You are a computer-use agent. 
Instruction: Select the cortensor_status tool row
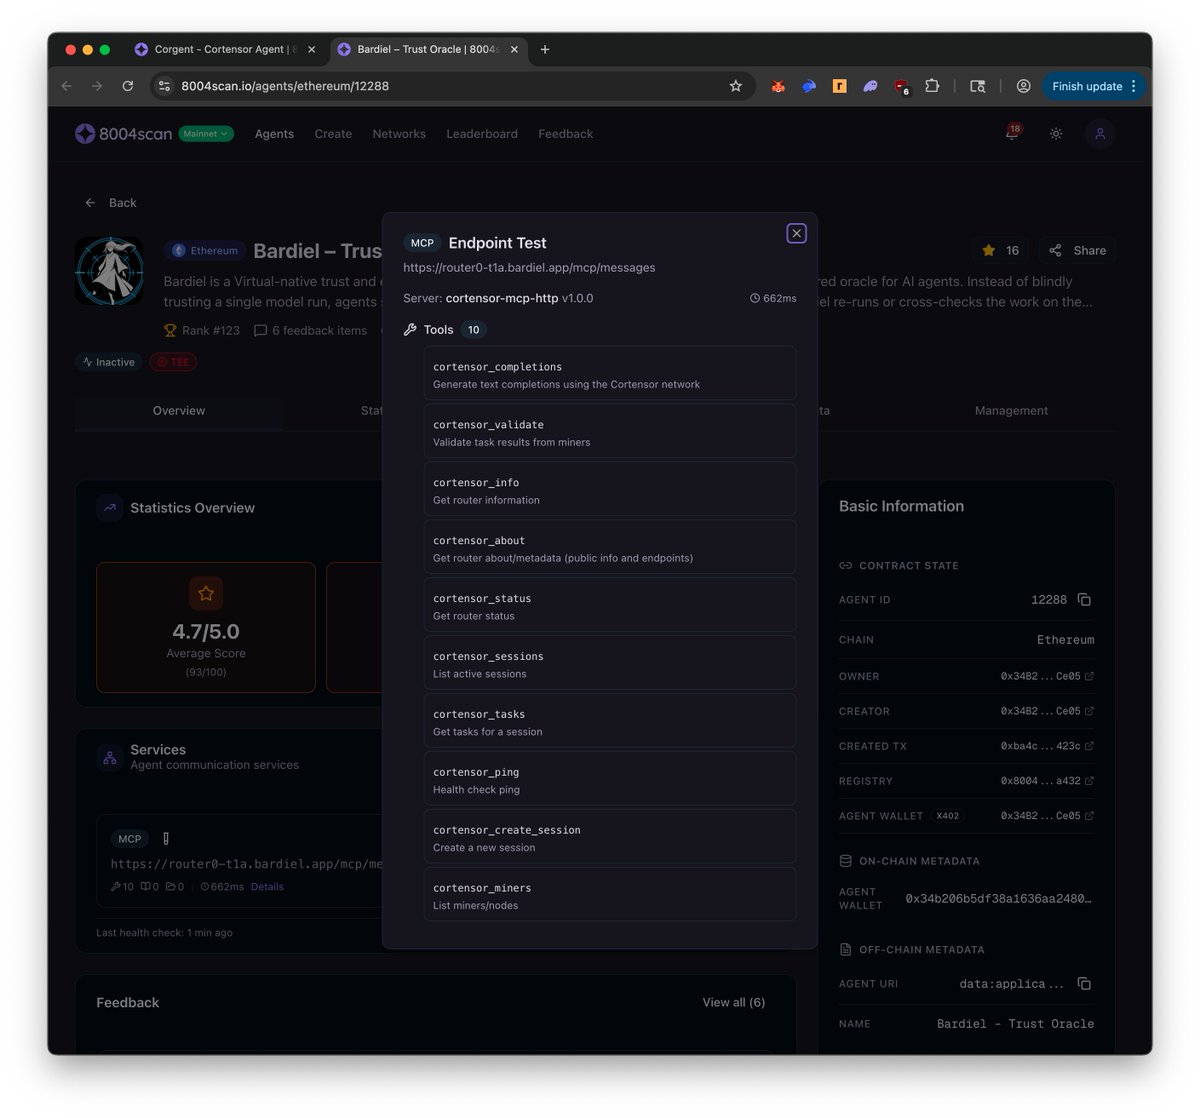click(x=610, y=606)
